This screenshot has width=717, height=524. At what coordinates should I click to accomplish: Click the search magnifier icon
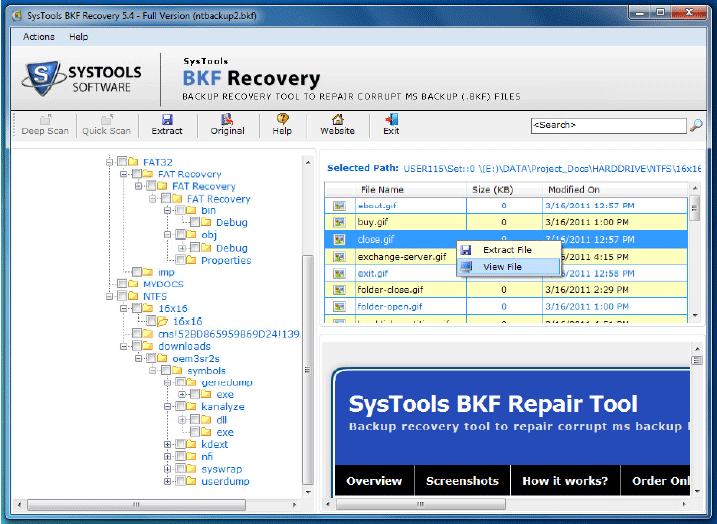click(696, 125)
